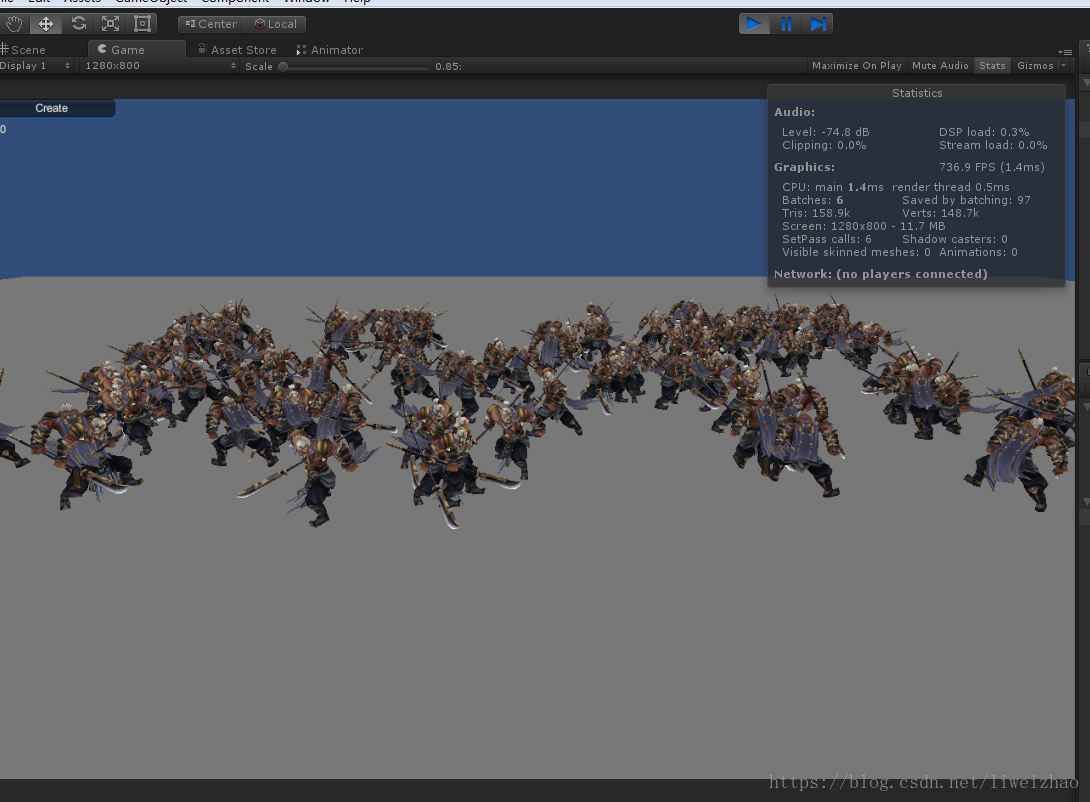The height and width of the screenshot is (802, 1090).
Task: Click 'Network: (no players connected)' text
Action: point(881,274)
